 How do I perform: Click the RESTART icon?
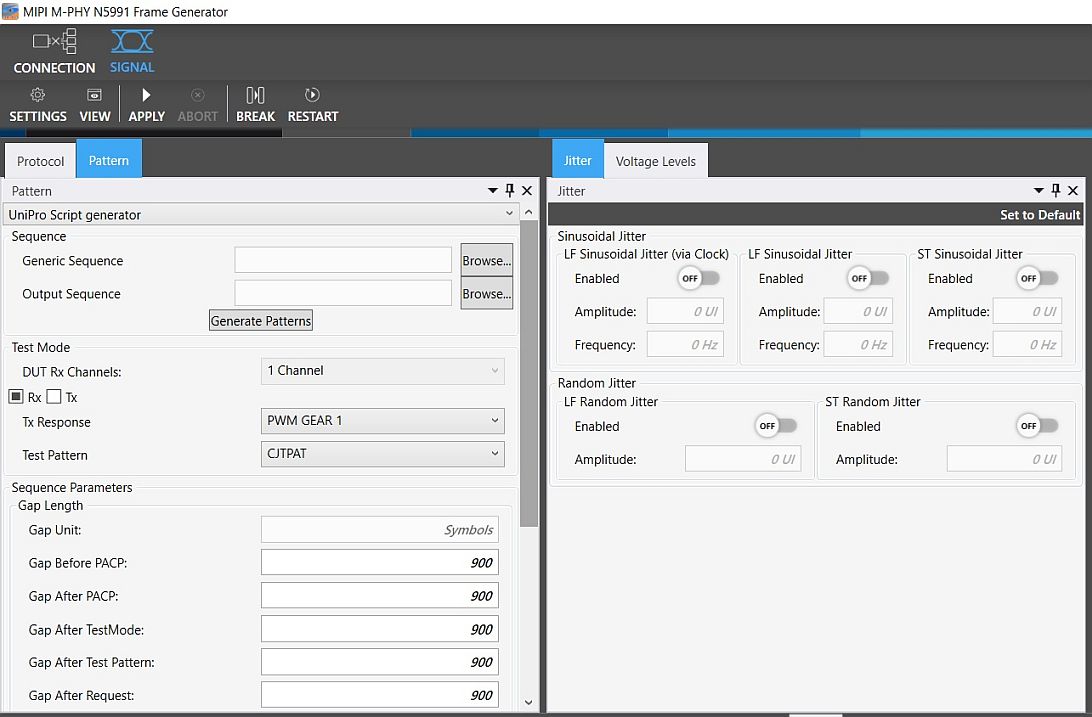[x=312, y=103]
